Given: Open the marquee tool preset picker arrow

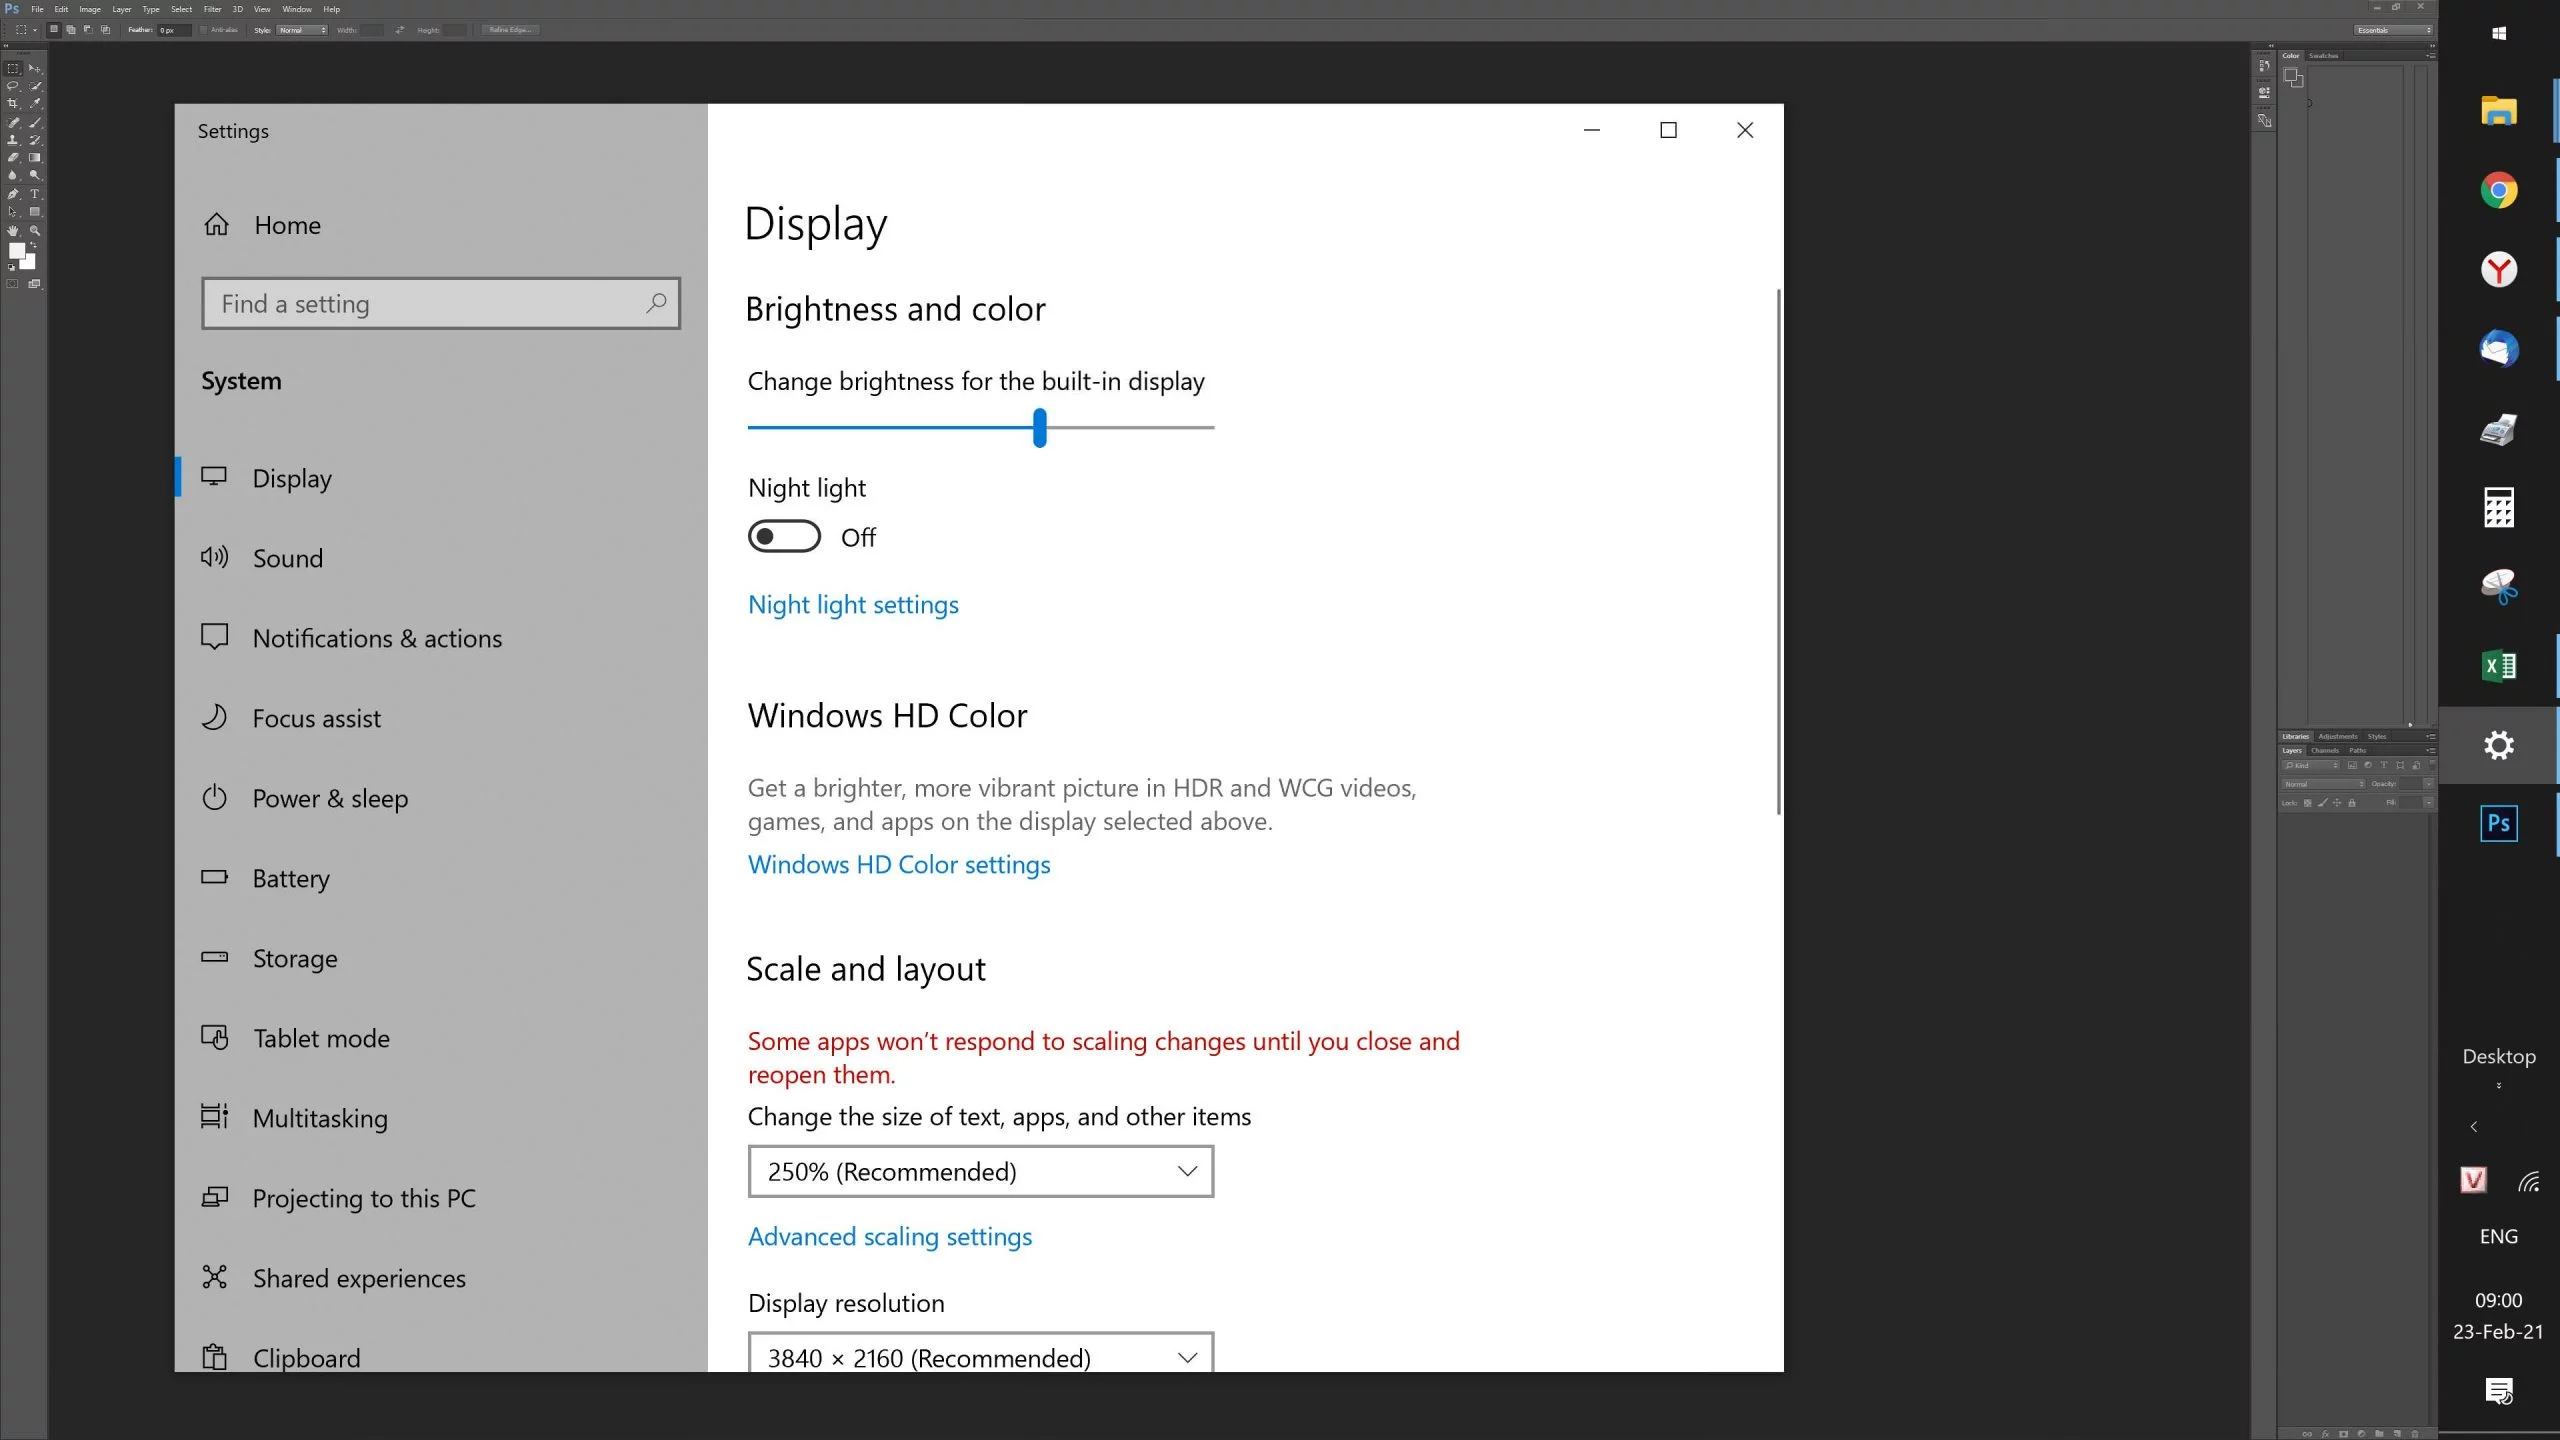Looking at the screenshot, I should 34,30.
